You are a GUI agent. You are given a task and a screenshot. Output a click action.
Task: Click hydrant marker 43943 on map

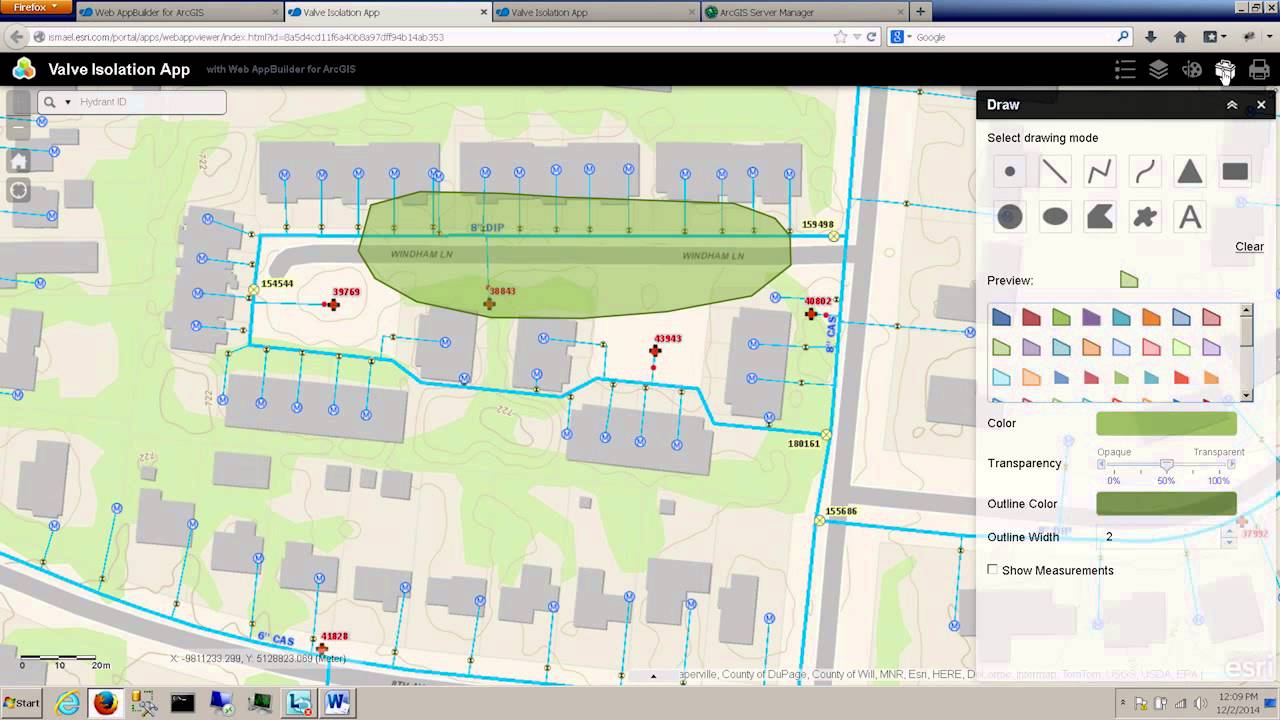tap(655, 351)
